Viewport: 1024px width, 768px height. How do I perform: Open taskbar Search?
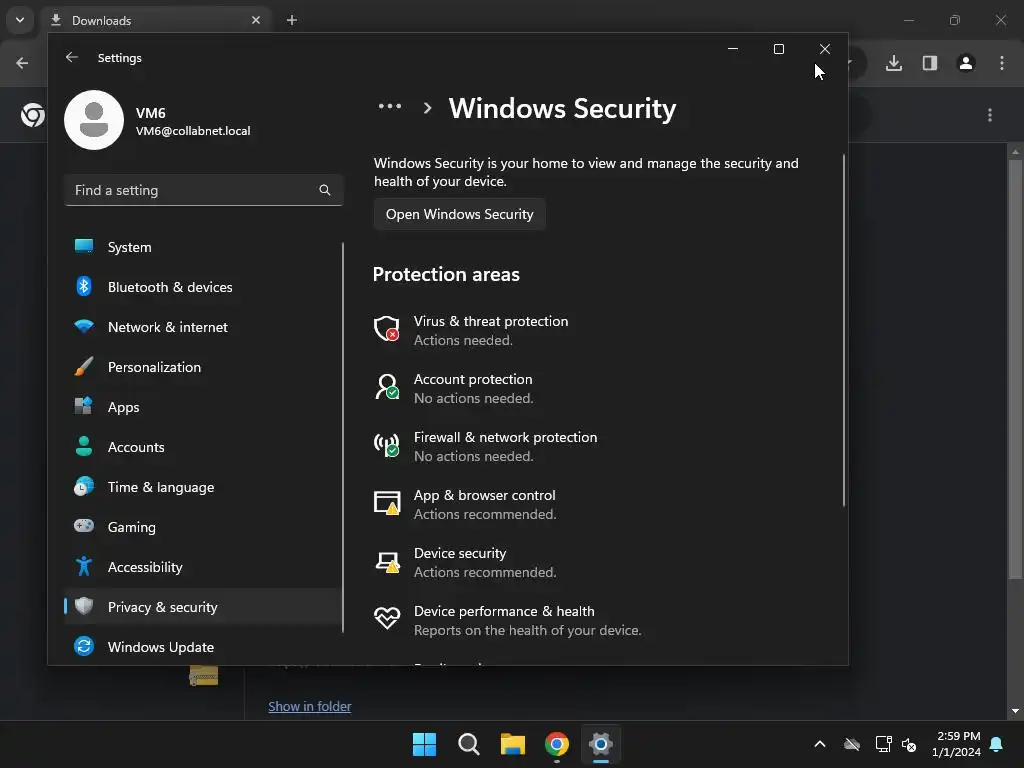click(x=469, y=744)
